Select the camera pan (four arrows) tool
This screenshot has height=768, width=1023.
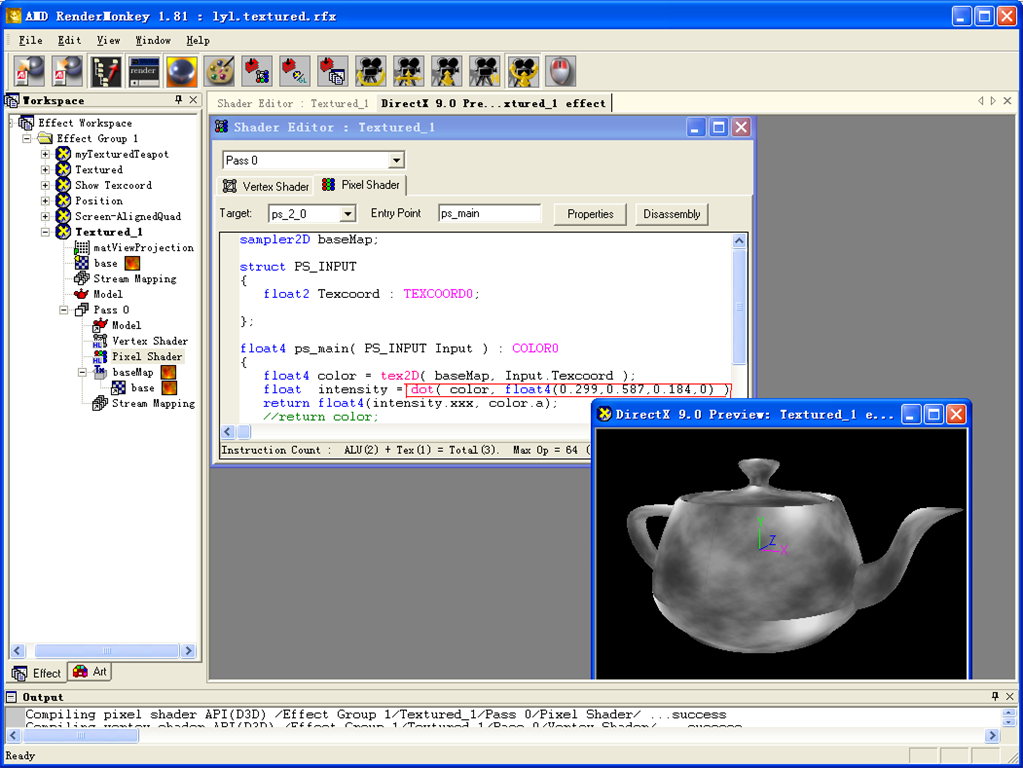pos(408,71)
